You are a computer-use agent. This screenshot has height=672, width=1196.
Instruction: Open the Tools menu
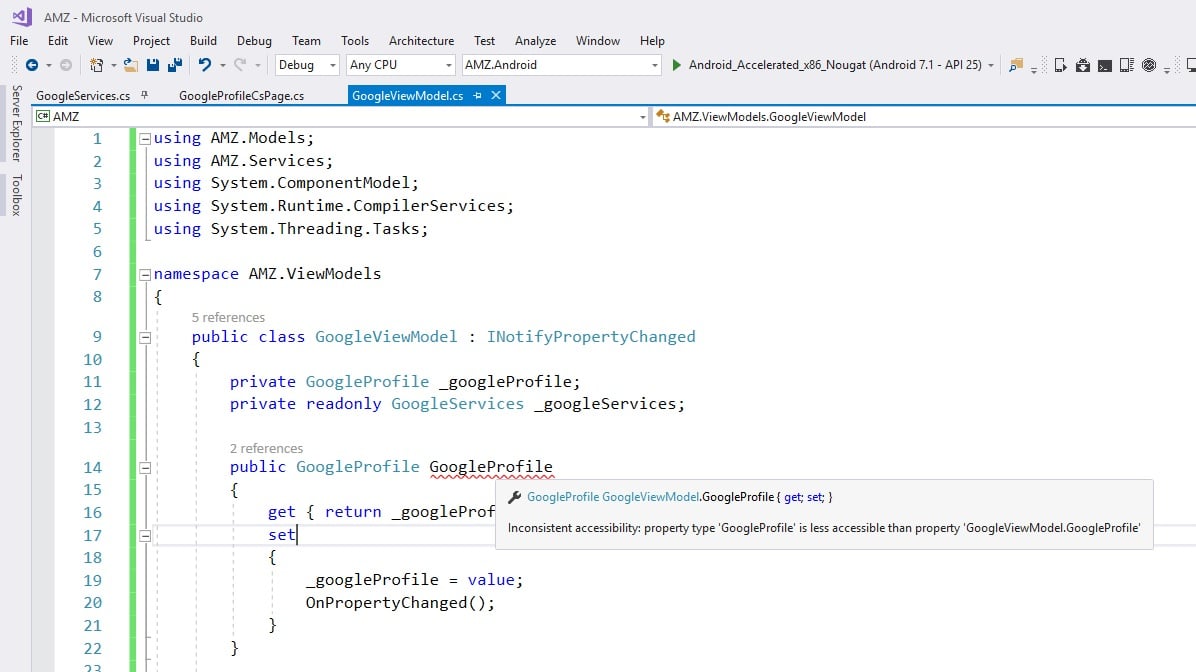[355, 41]
